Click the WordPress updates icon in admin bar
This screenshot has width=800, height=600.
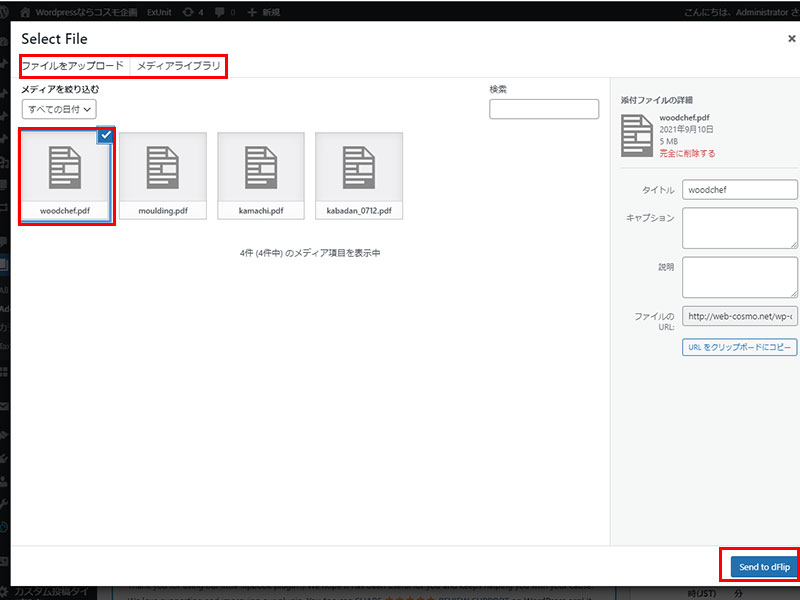[x=187, y=12]
